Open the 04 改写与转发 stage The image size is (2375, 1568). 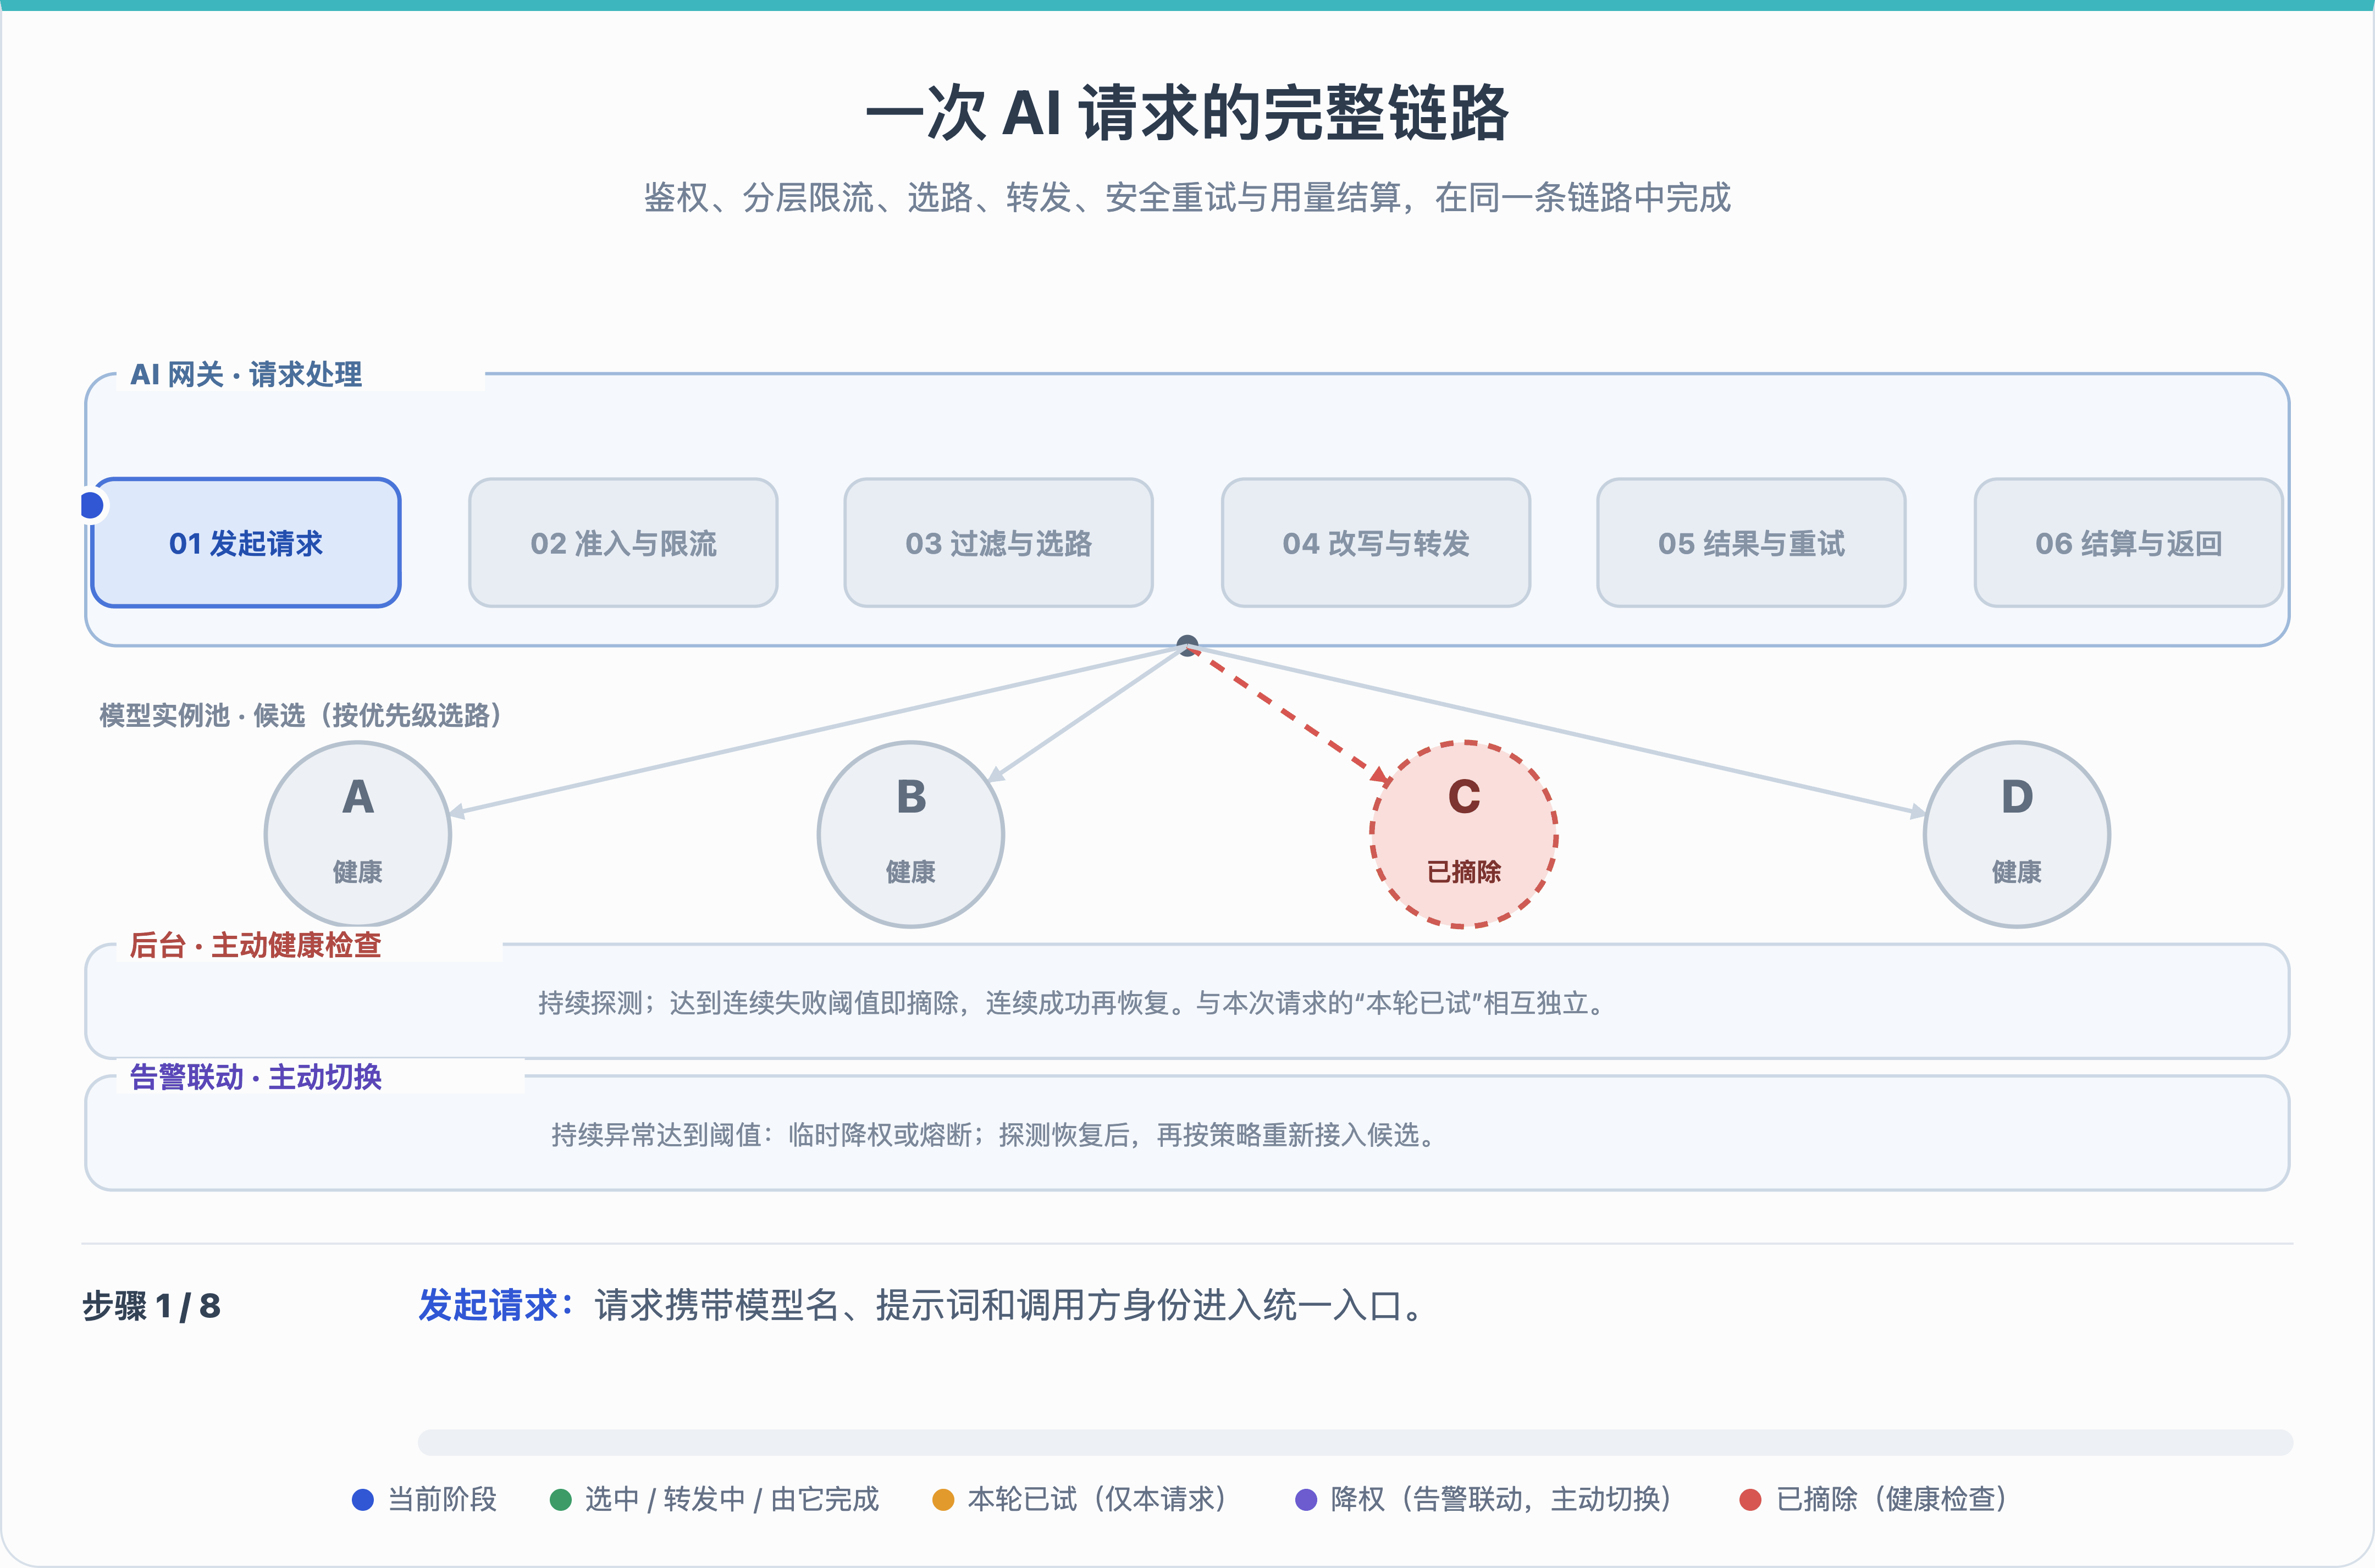tap(1376, 542)
